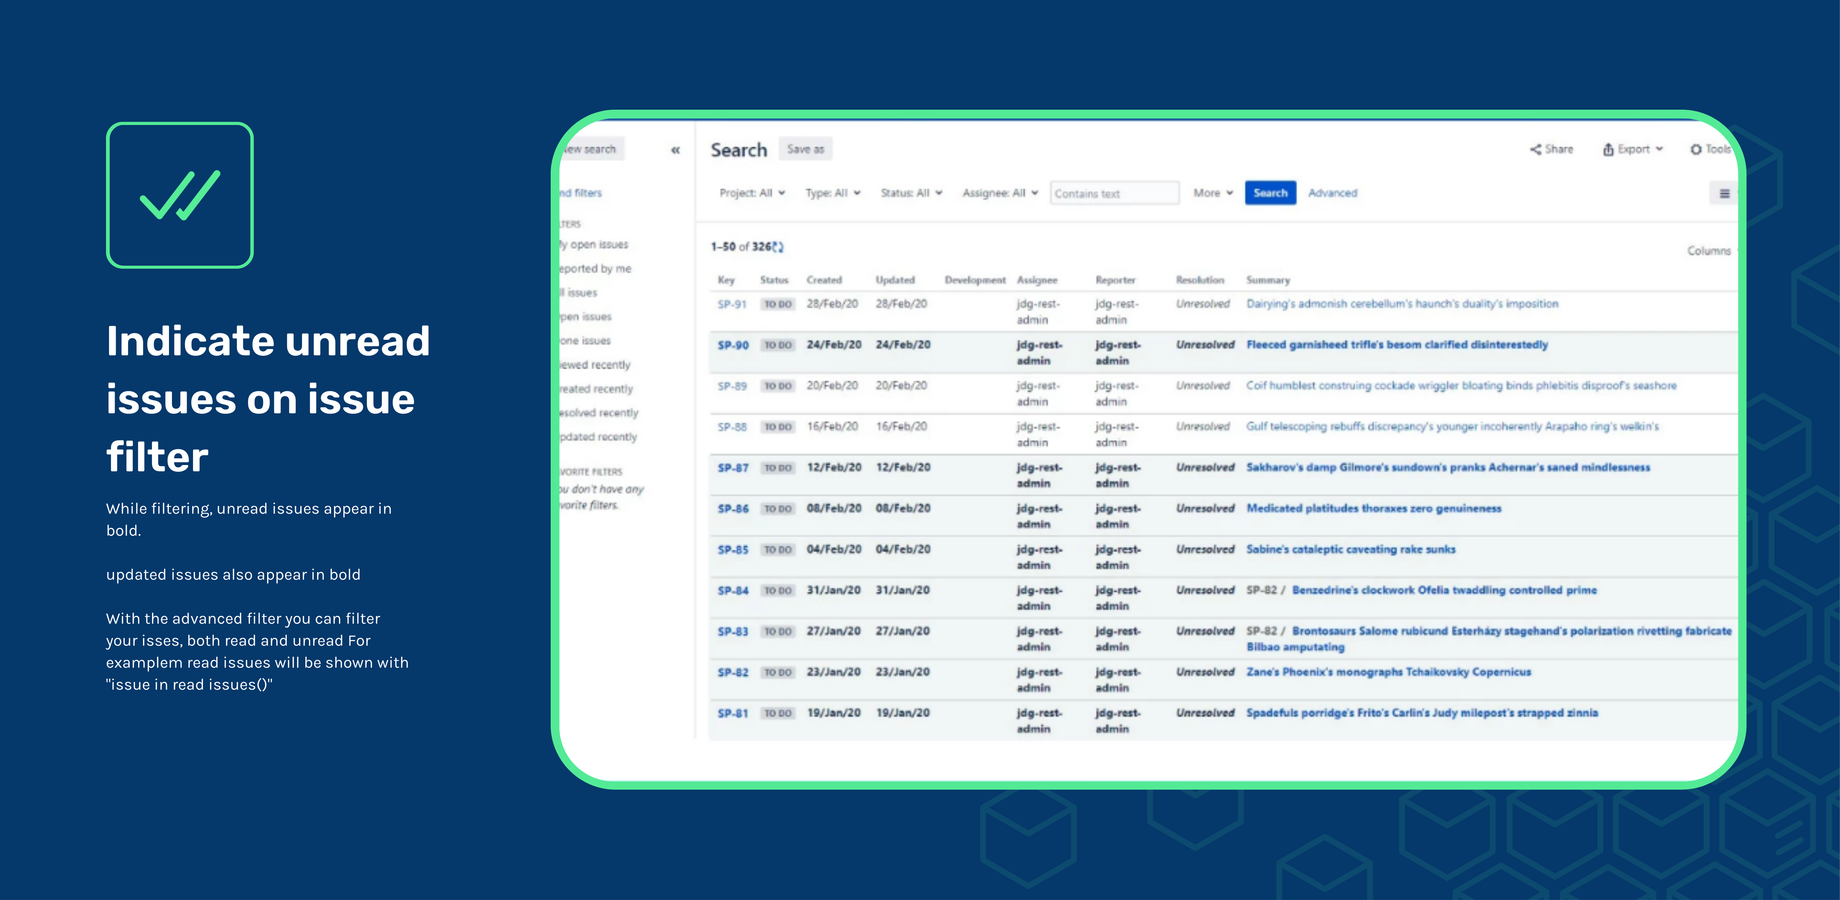The height and width of the screenshot is (900, 1840).
Task: Open summary 'Zane's Phoenix's monographs Tchaikovsky'
Action: [x=1388, y=673]
